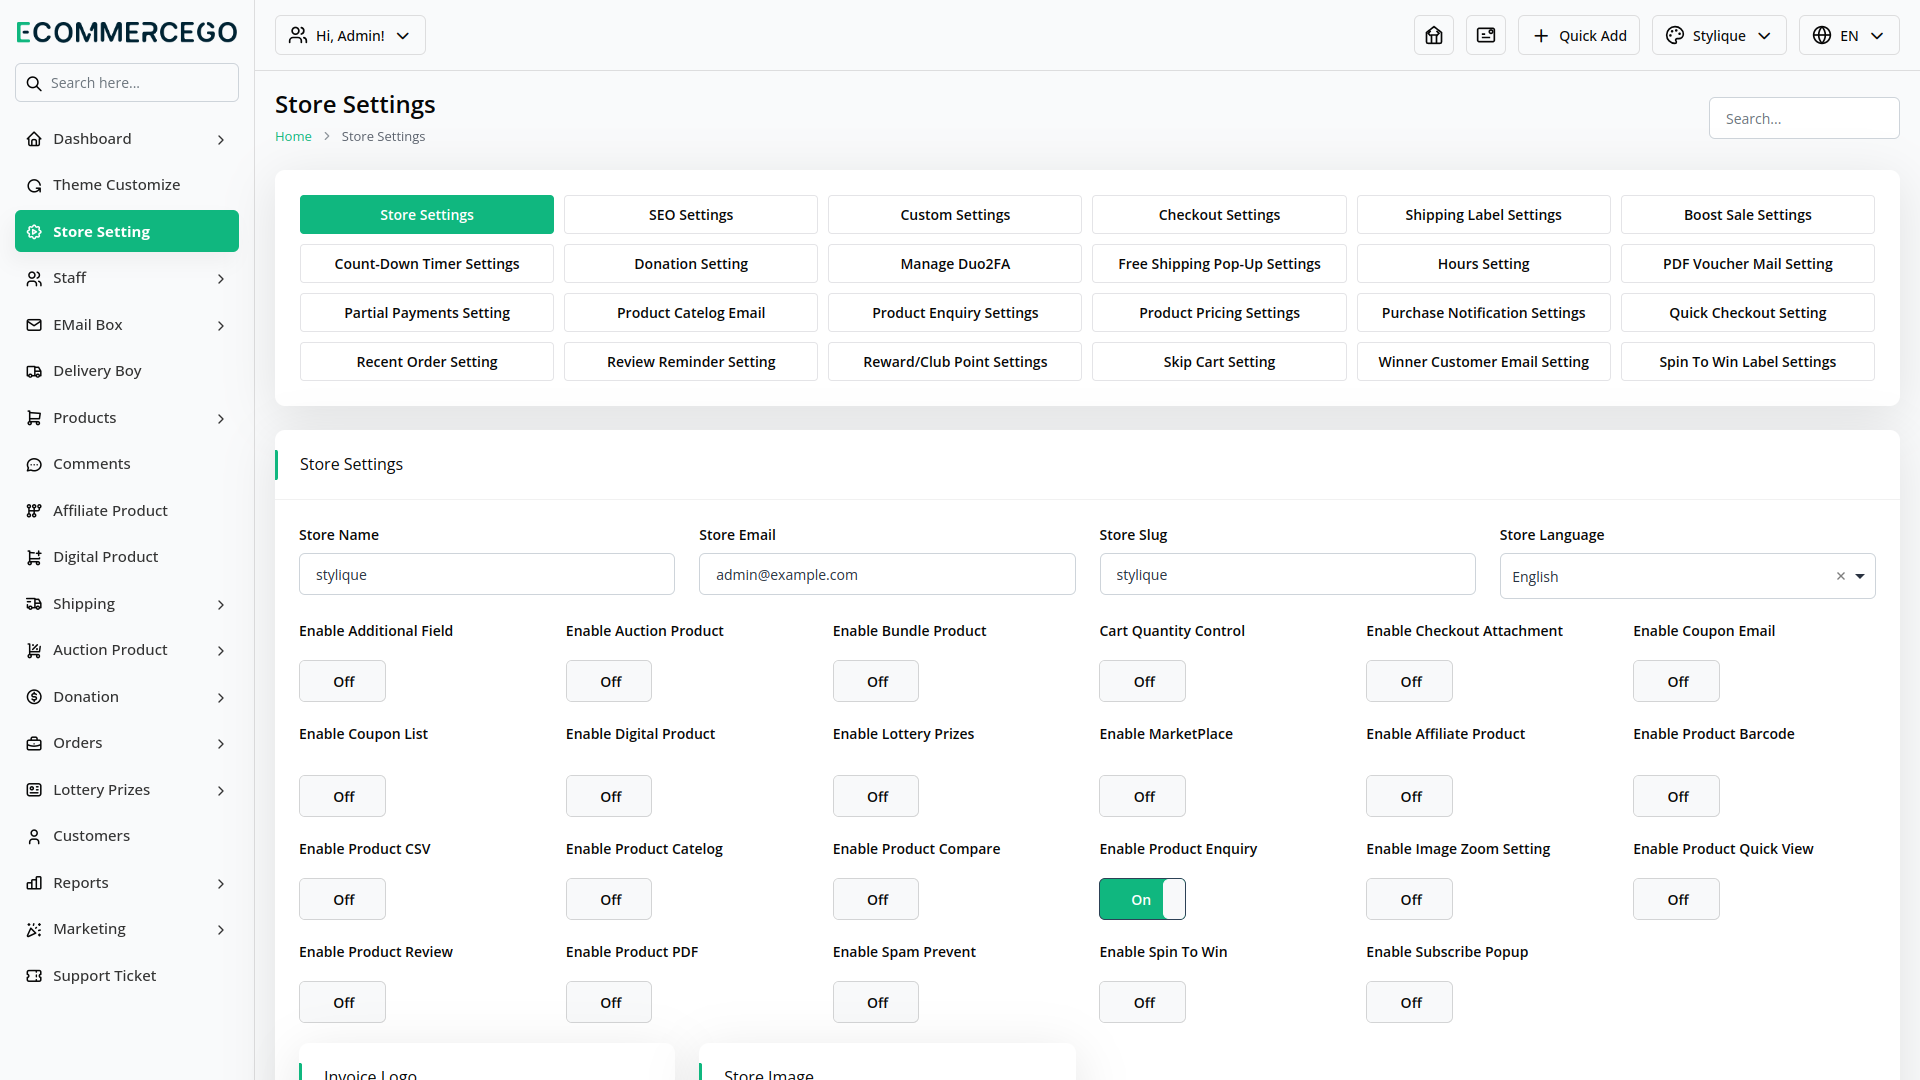Viewport: 1920px width, 1080px height.
Task: Click the Products cart icon in sidebar
Action: (x=34, y=418)
